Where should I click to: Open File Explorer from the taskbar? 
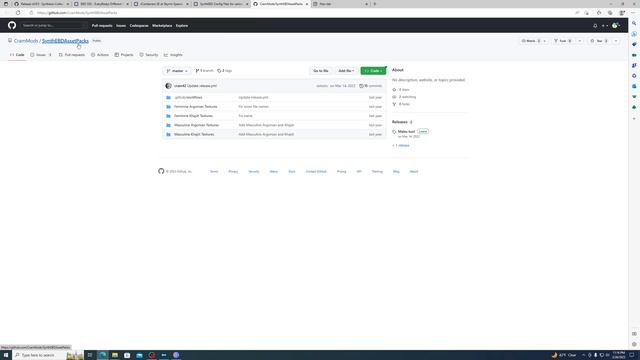click(x=115, y=355)
